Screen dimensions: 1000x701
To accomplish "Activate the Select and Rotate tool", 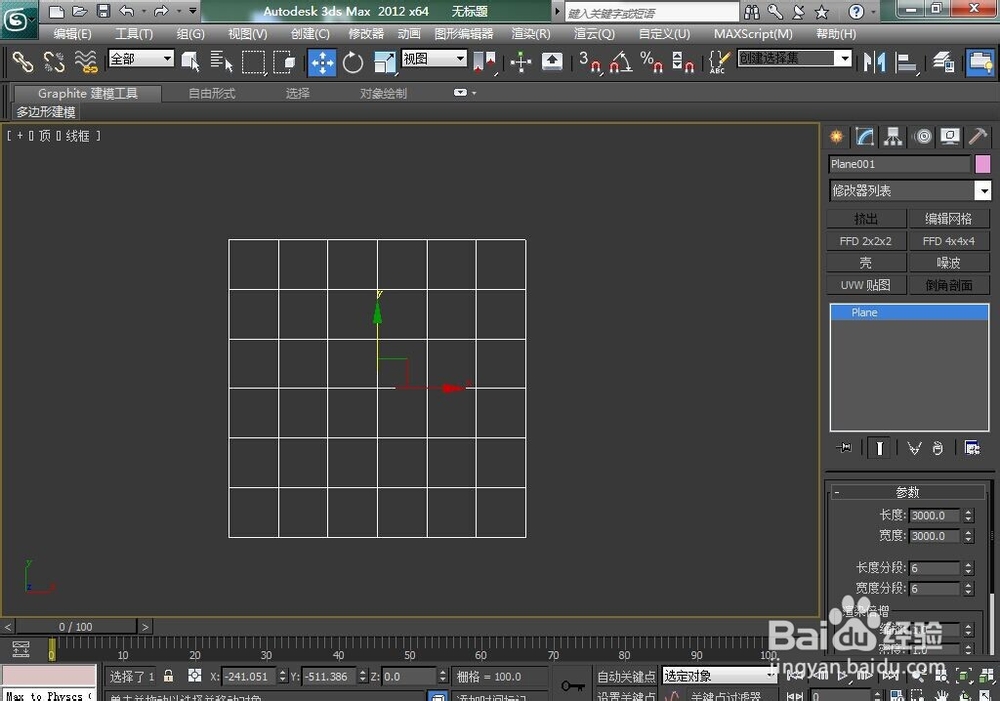I will (x=353, y=63).
